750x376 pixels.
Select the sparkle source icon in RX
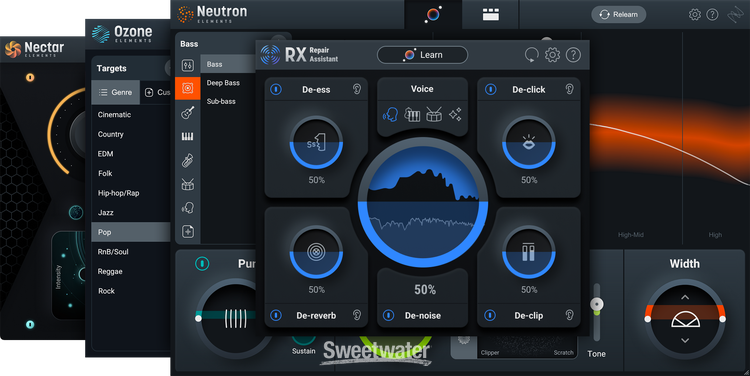pos(455,114)
